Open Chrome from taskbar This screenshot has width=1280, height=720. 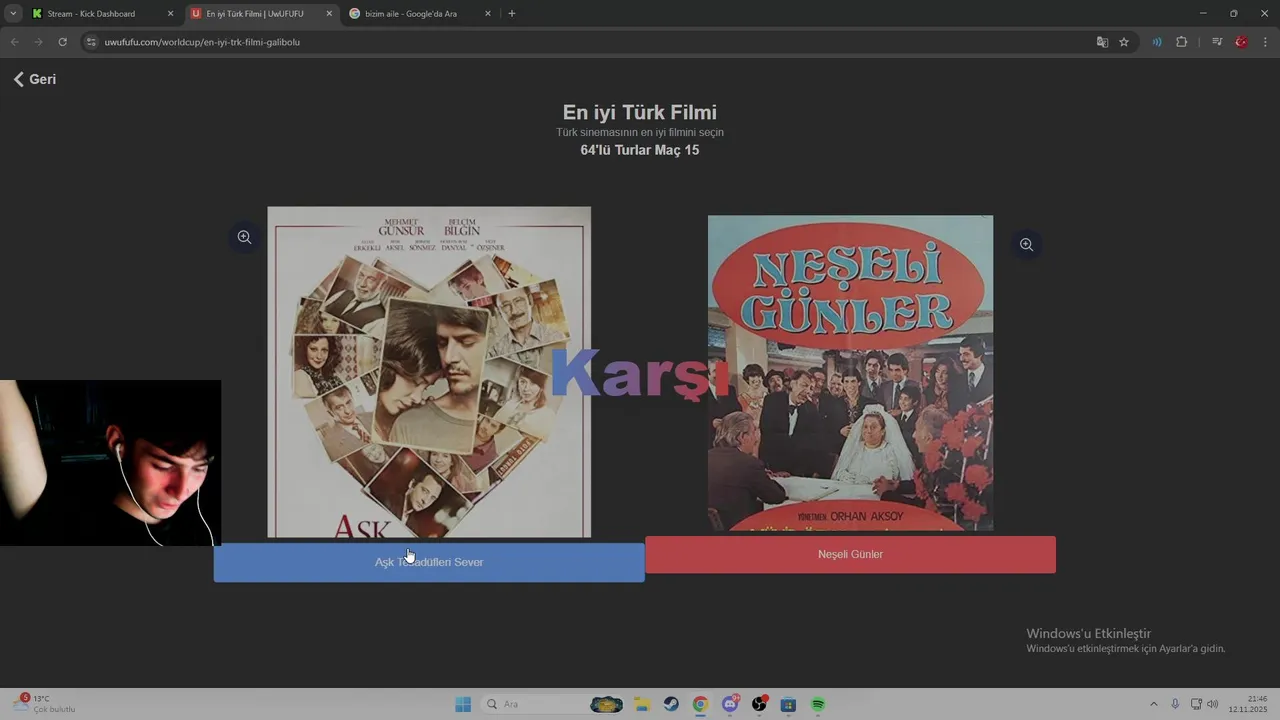click(700, 704)
